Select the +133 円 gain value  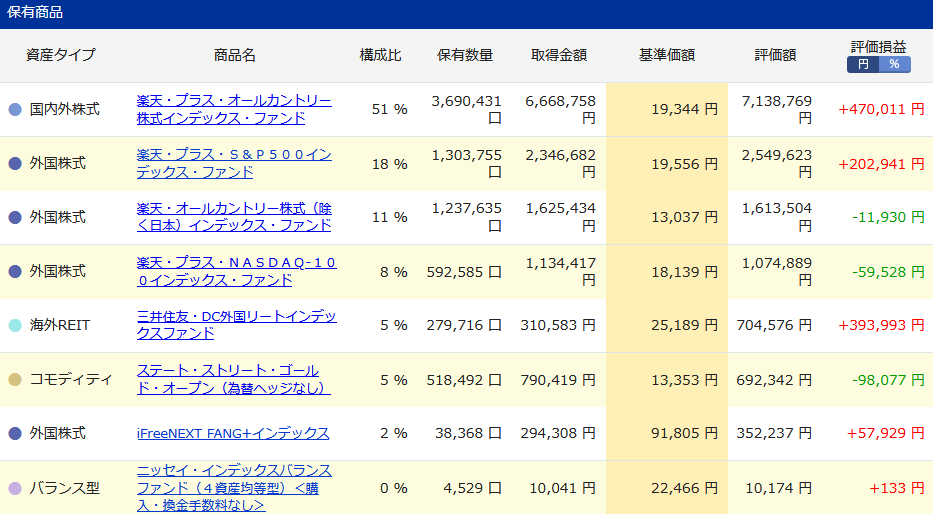pos(897,488)
